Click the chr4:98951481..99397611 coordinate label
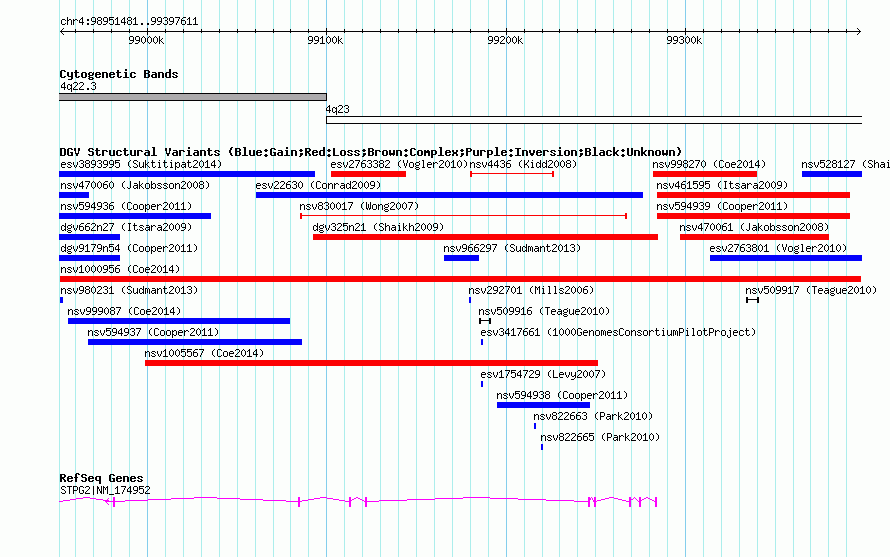The width and height of the screenshot is (890, 557). [x=129, y=22]
